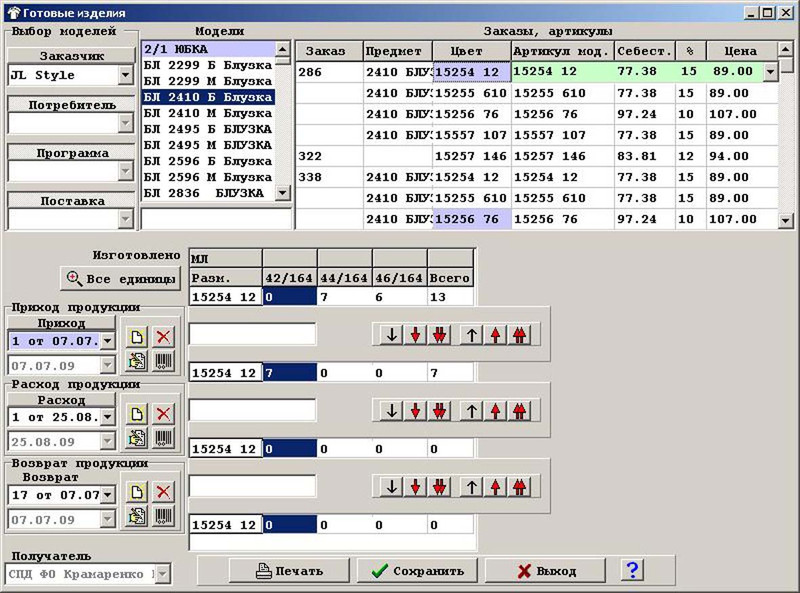The width and height of the screenshot is (800, 593).
Task: Select model БЛ 2495 Б БЛУЗКА in the list
Action: click(x=208, y=129)
